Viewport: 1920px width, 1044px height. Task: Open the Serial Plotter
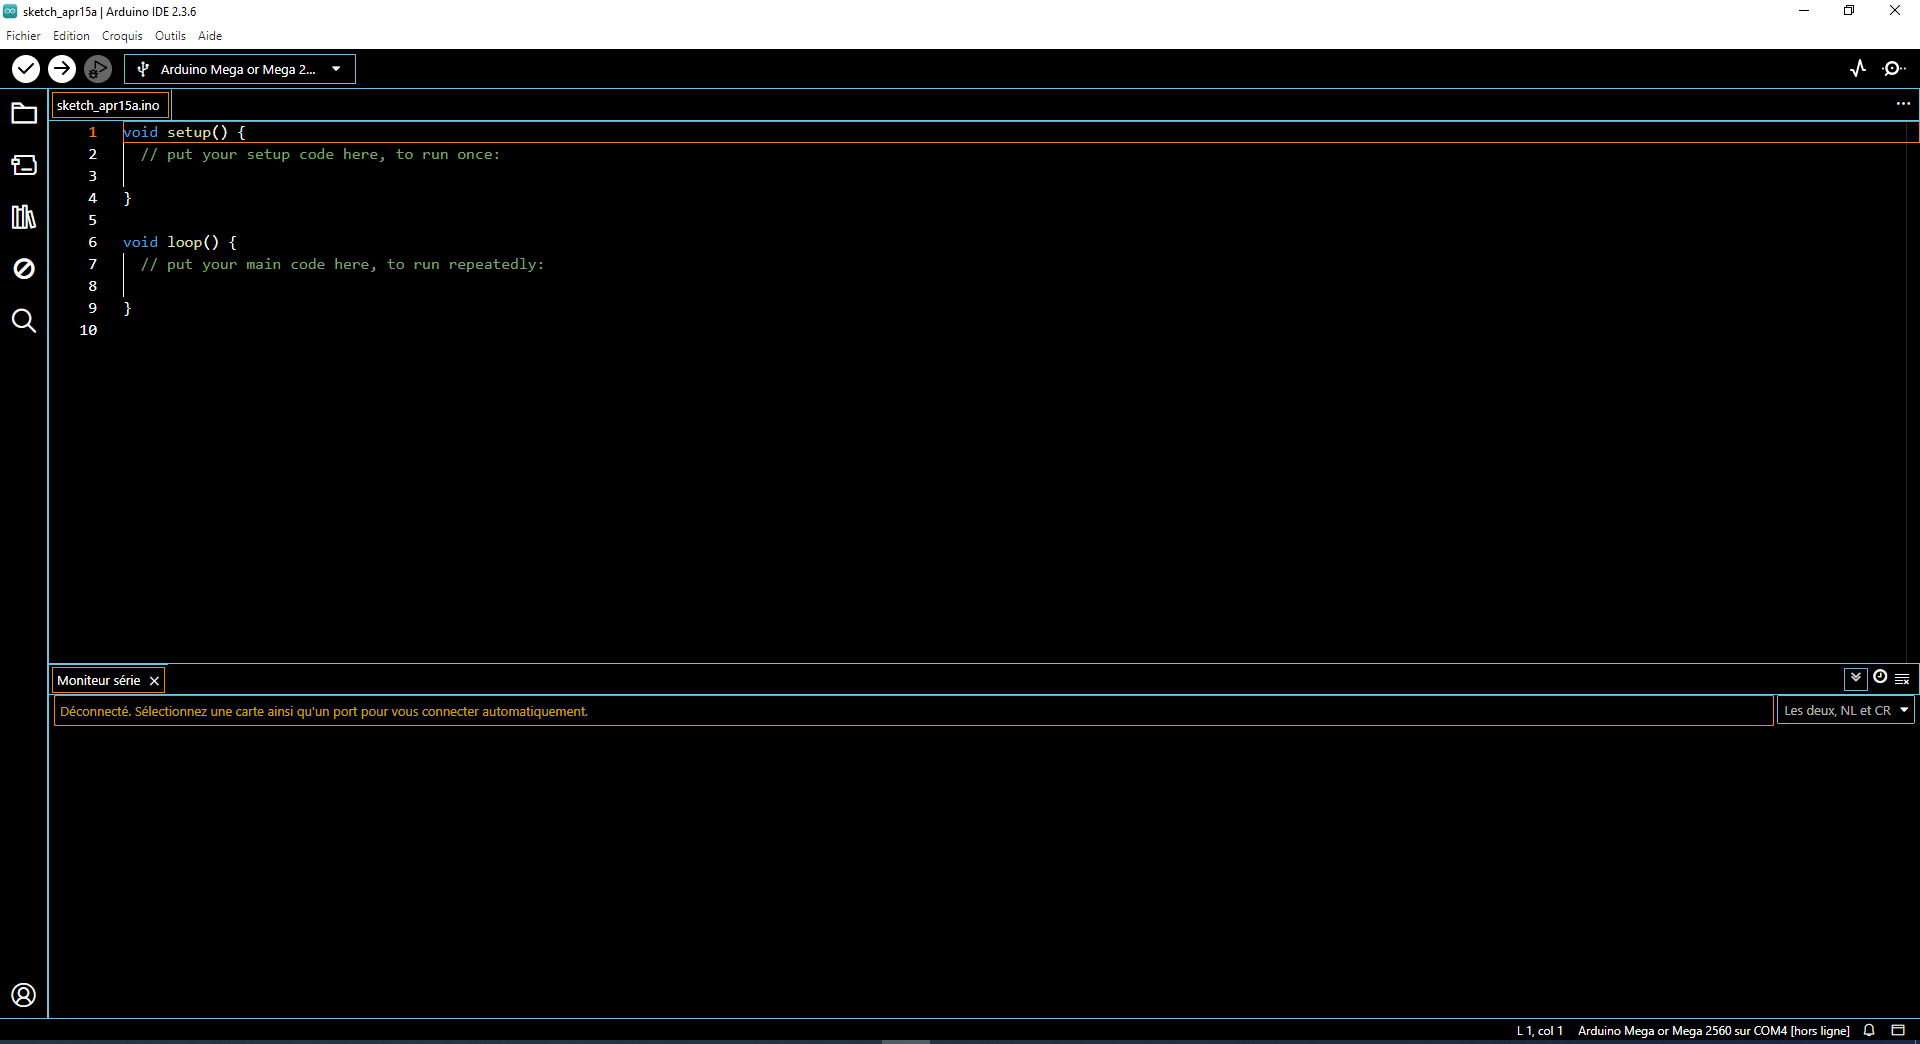pyautogui.click(x=1858, y=69)
